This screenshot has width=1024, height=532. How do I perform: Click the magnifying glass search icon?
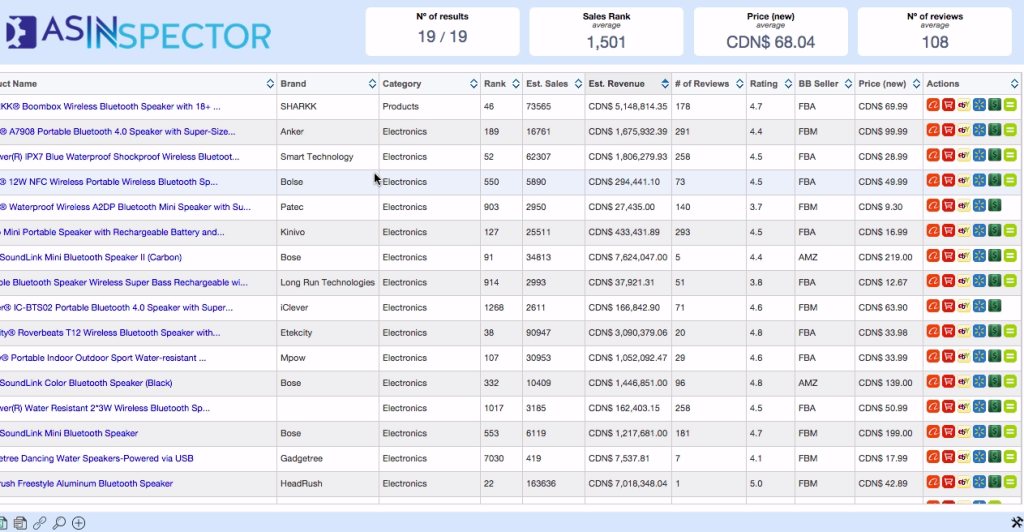[59, 523]
